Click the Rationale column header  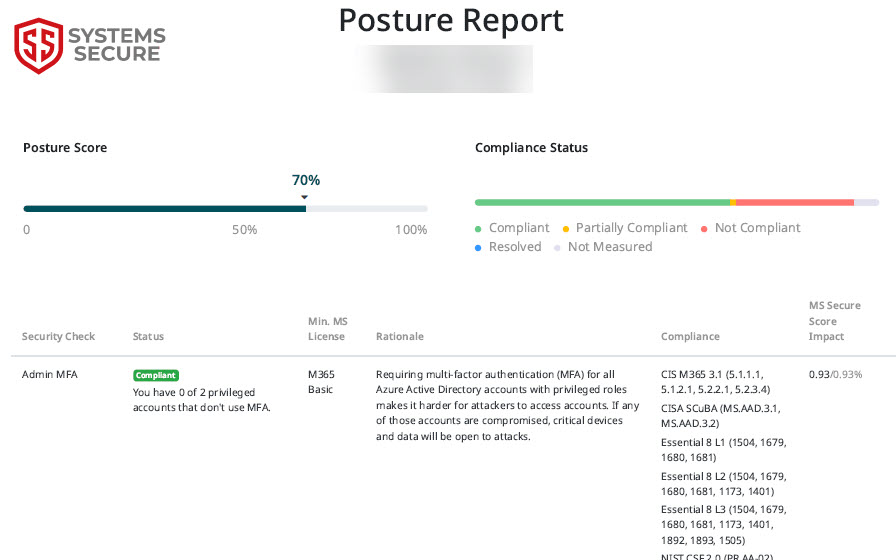[399, 337]
